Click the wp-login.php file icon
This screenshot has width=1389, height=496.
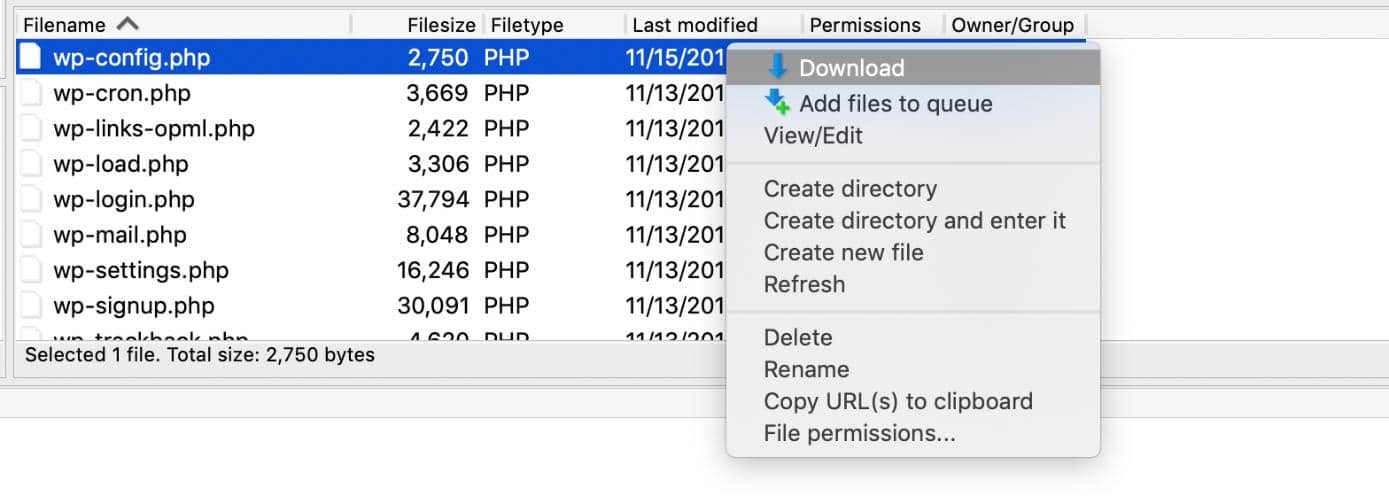pos(32,200)
